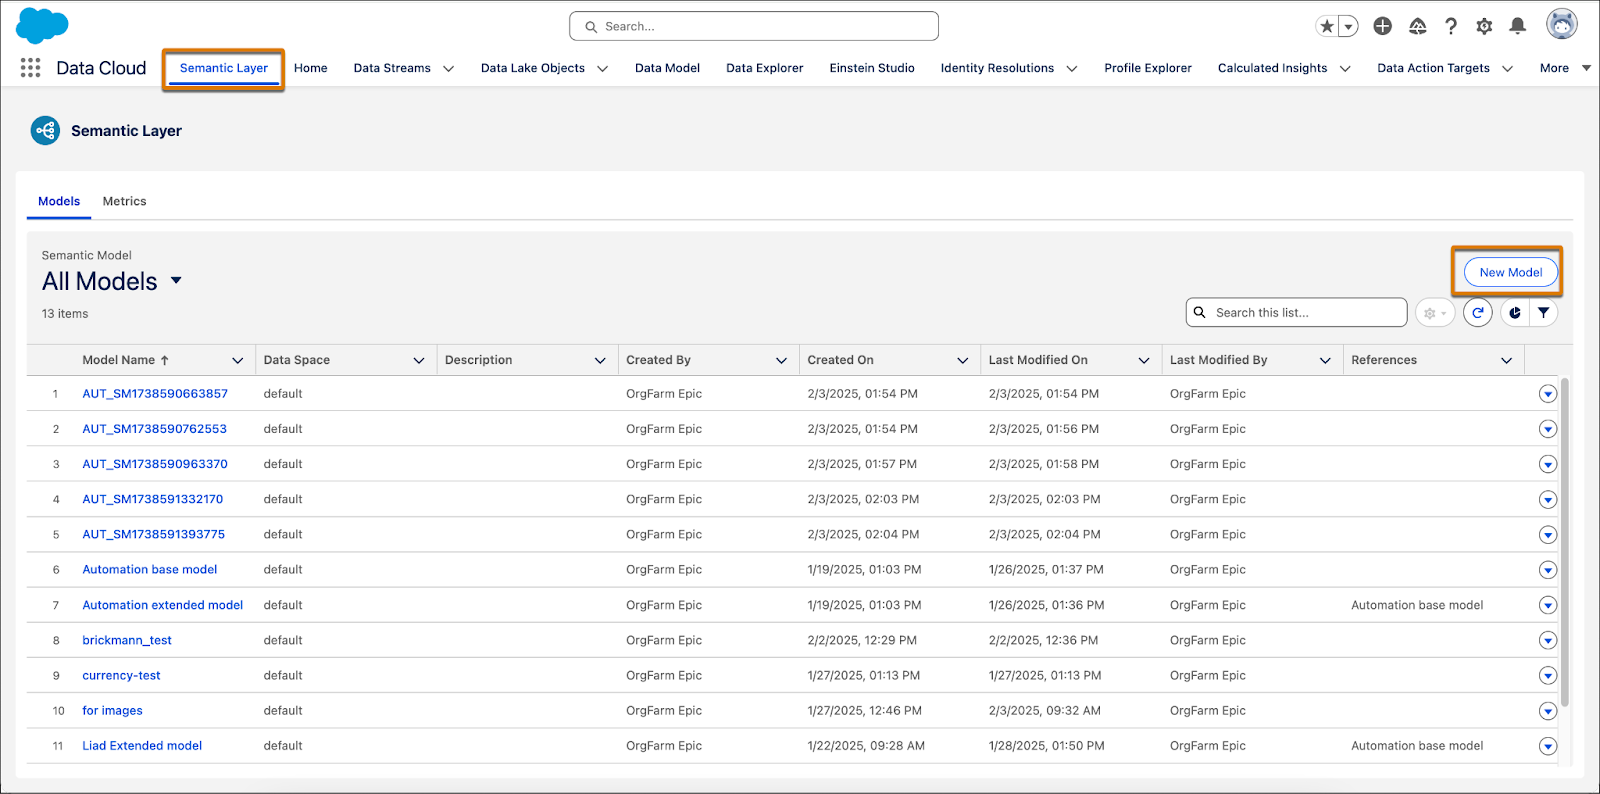Screen dimensions: 1600x794
Task: Open the Notifications bell icon
Action: [1517, 27]
